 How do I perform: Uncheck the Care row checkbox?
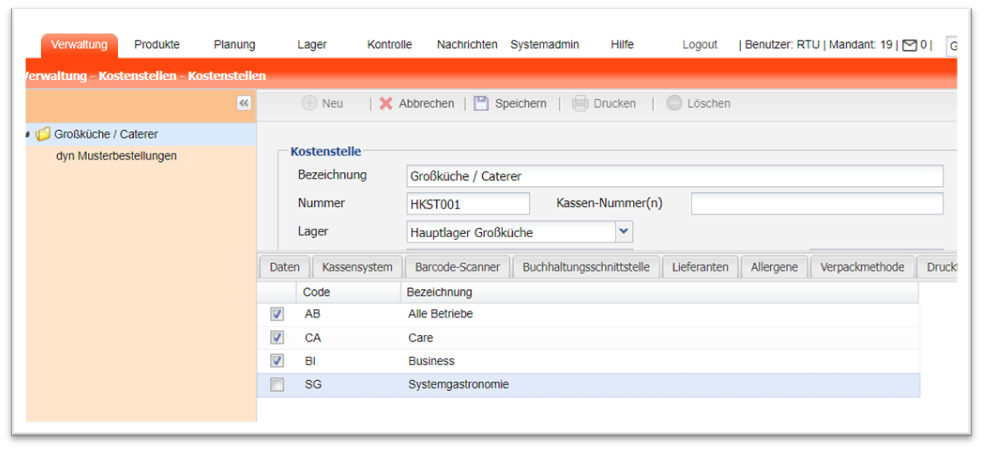tap(277, 338)
